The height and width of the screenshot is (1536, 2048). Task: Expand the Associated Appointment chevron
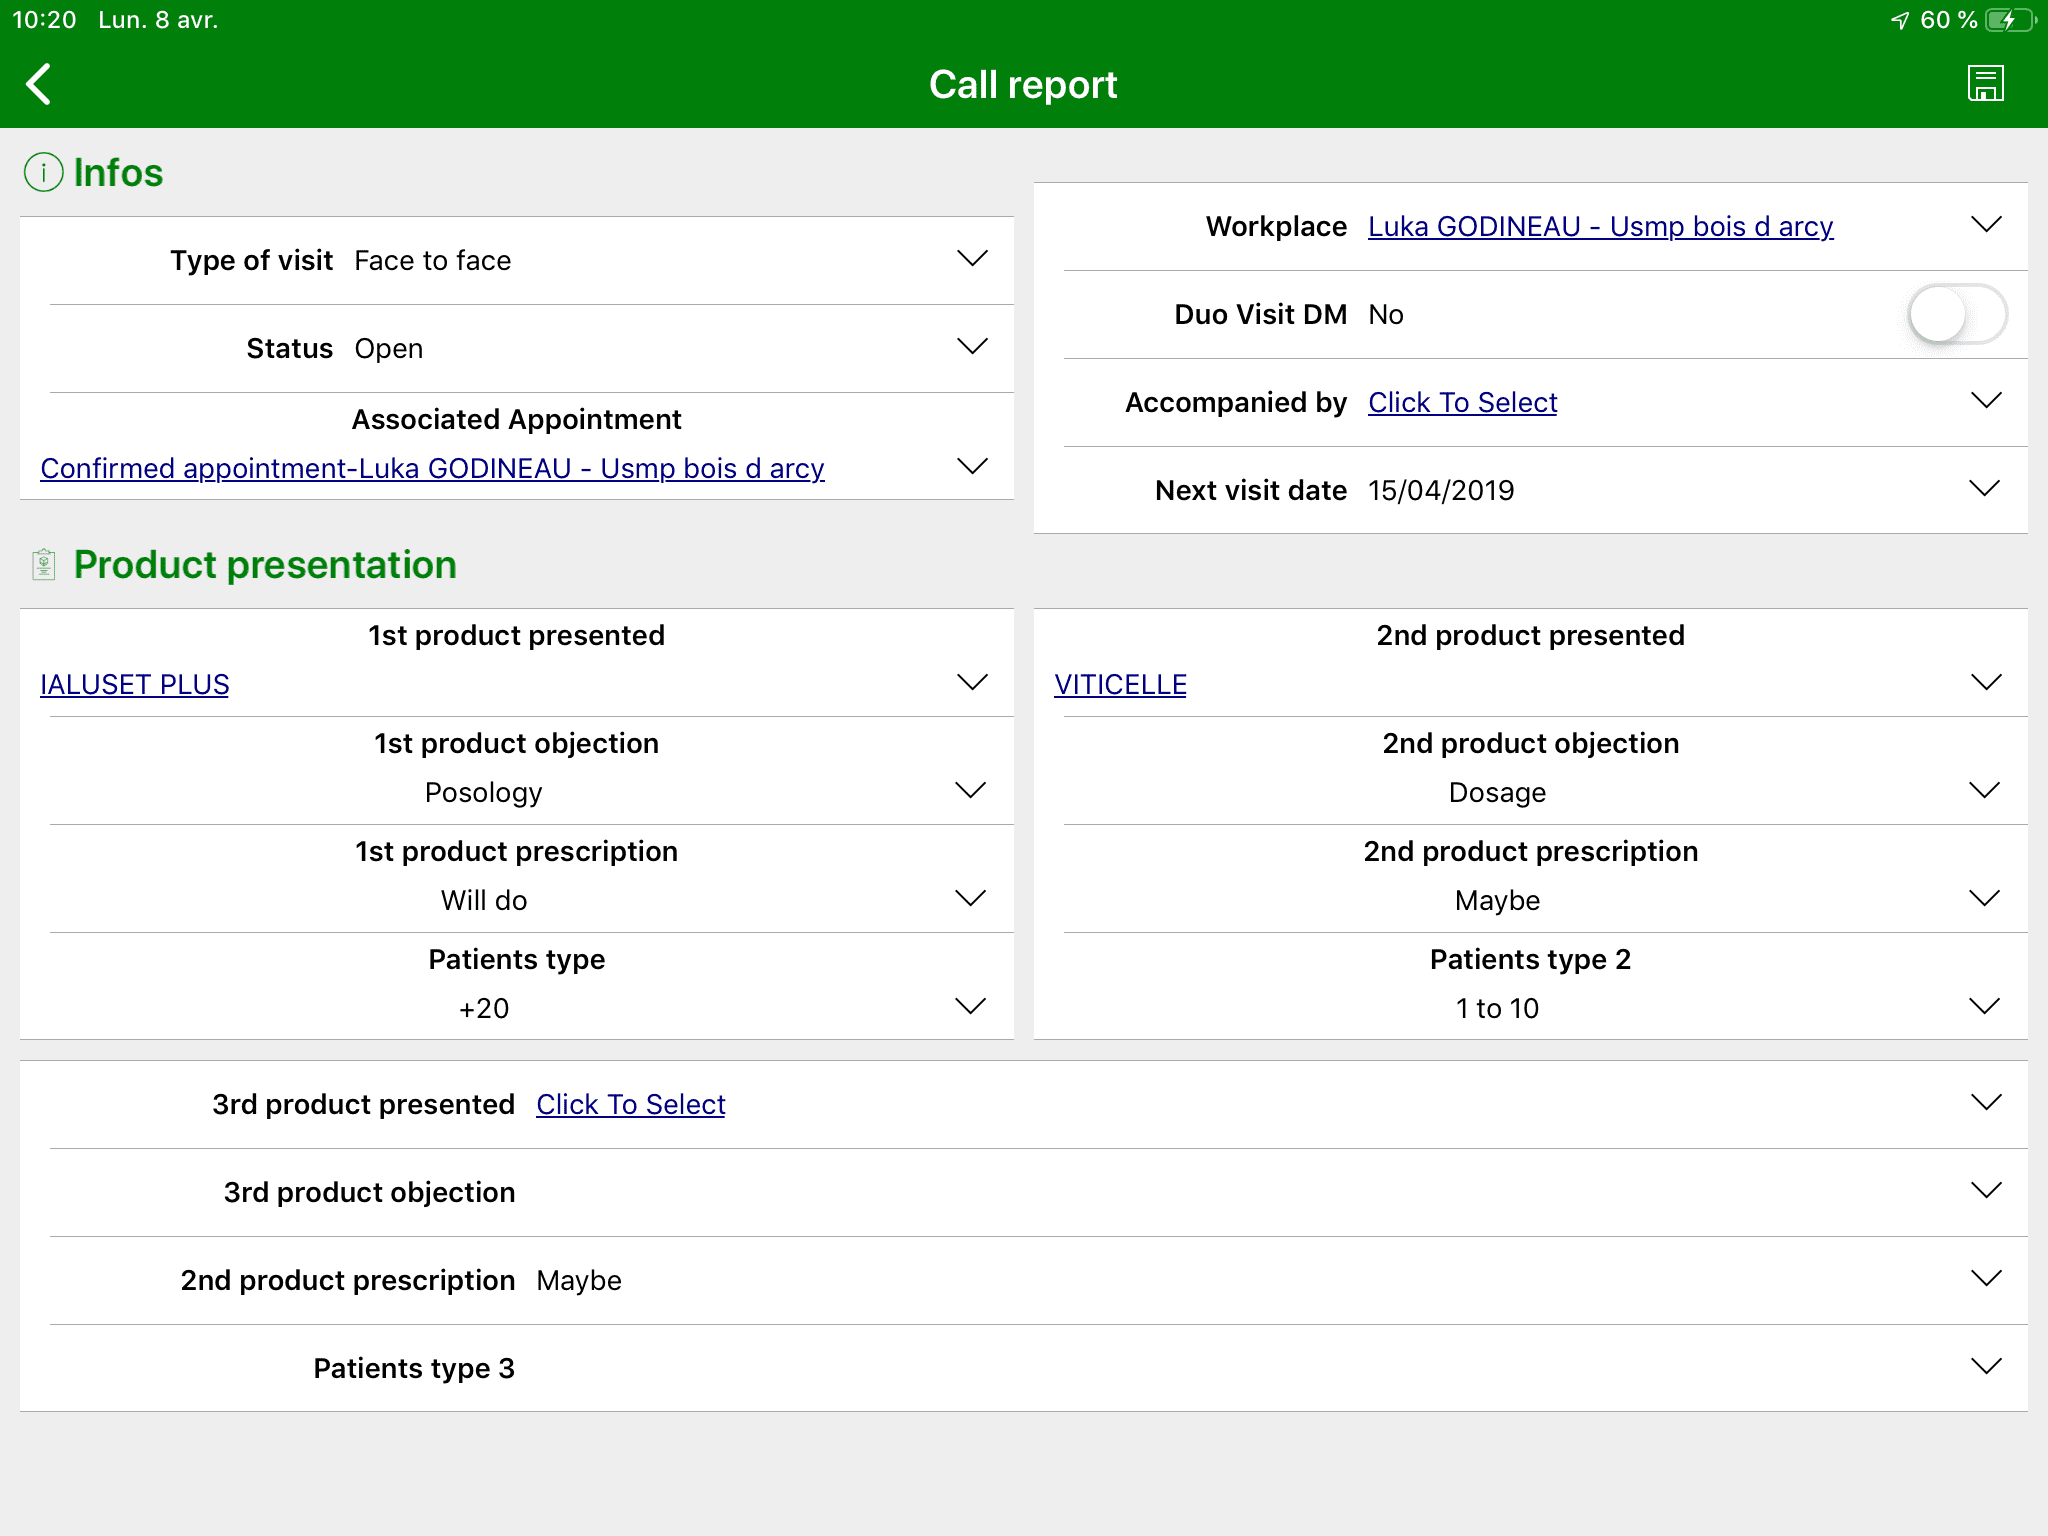pyautogui.click(x=972, y=467)
